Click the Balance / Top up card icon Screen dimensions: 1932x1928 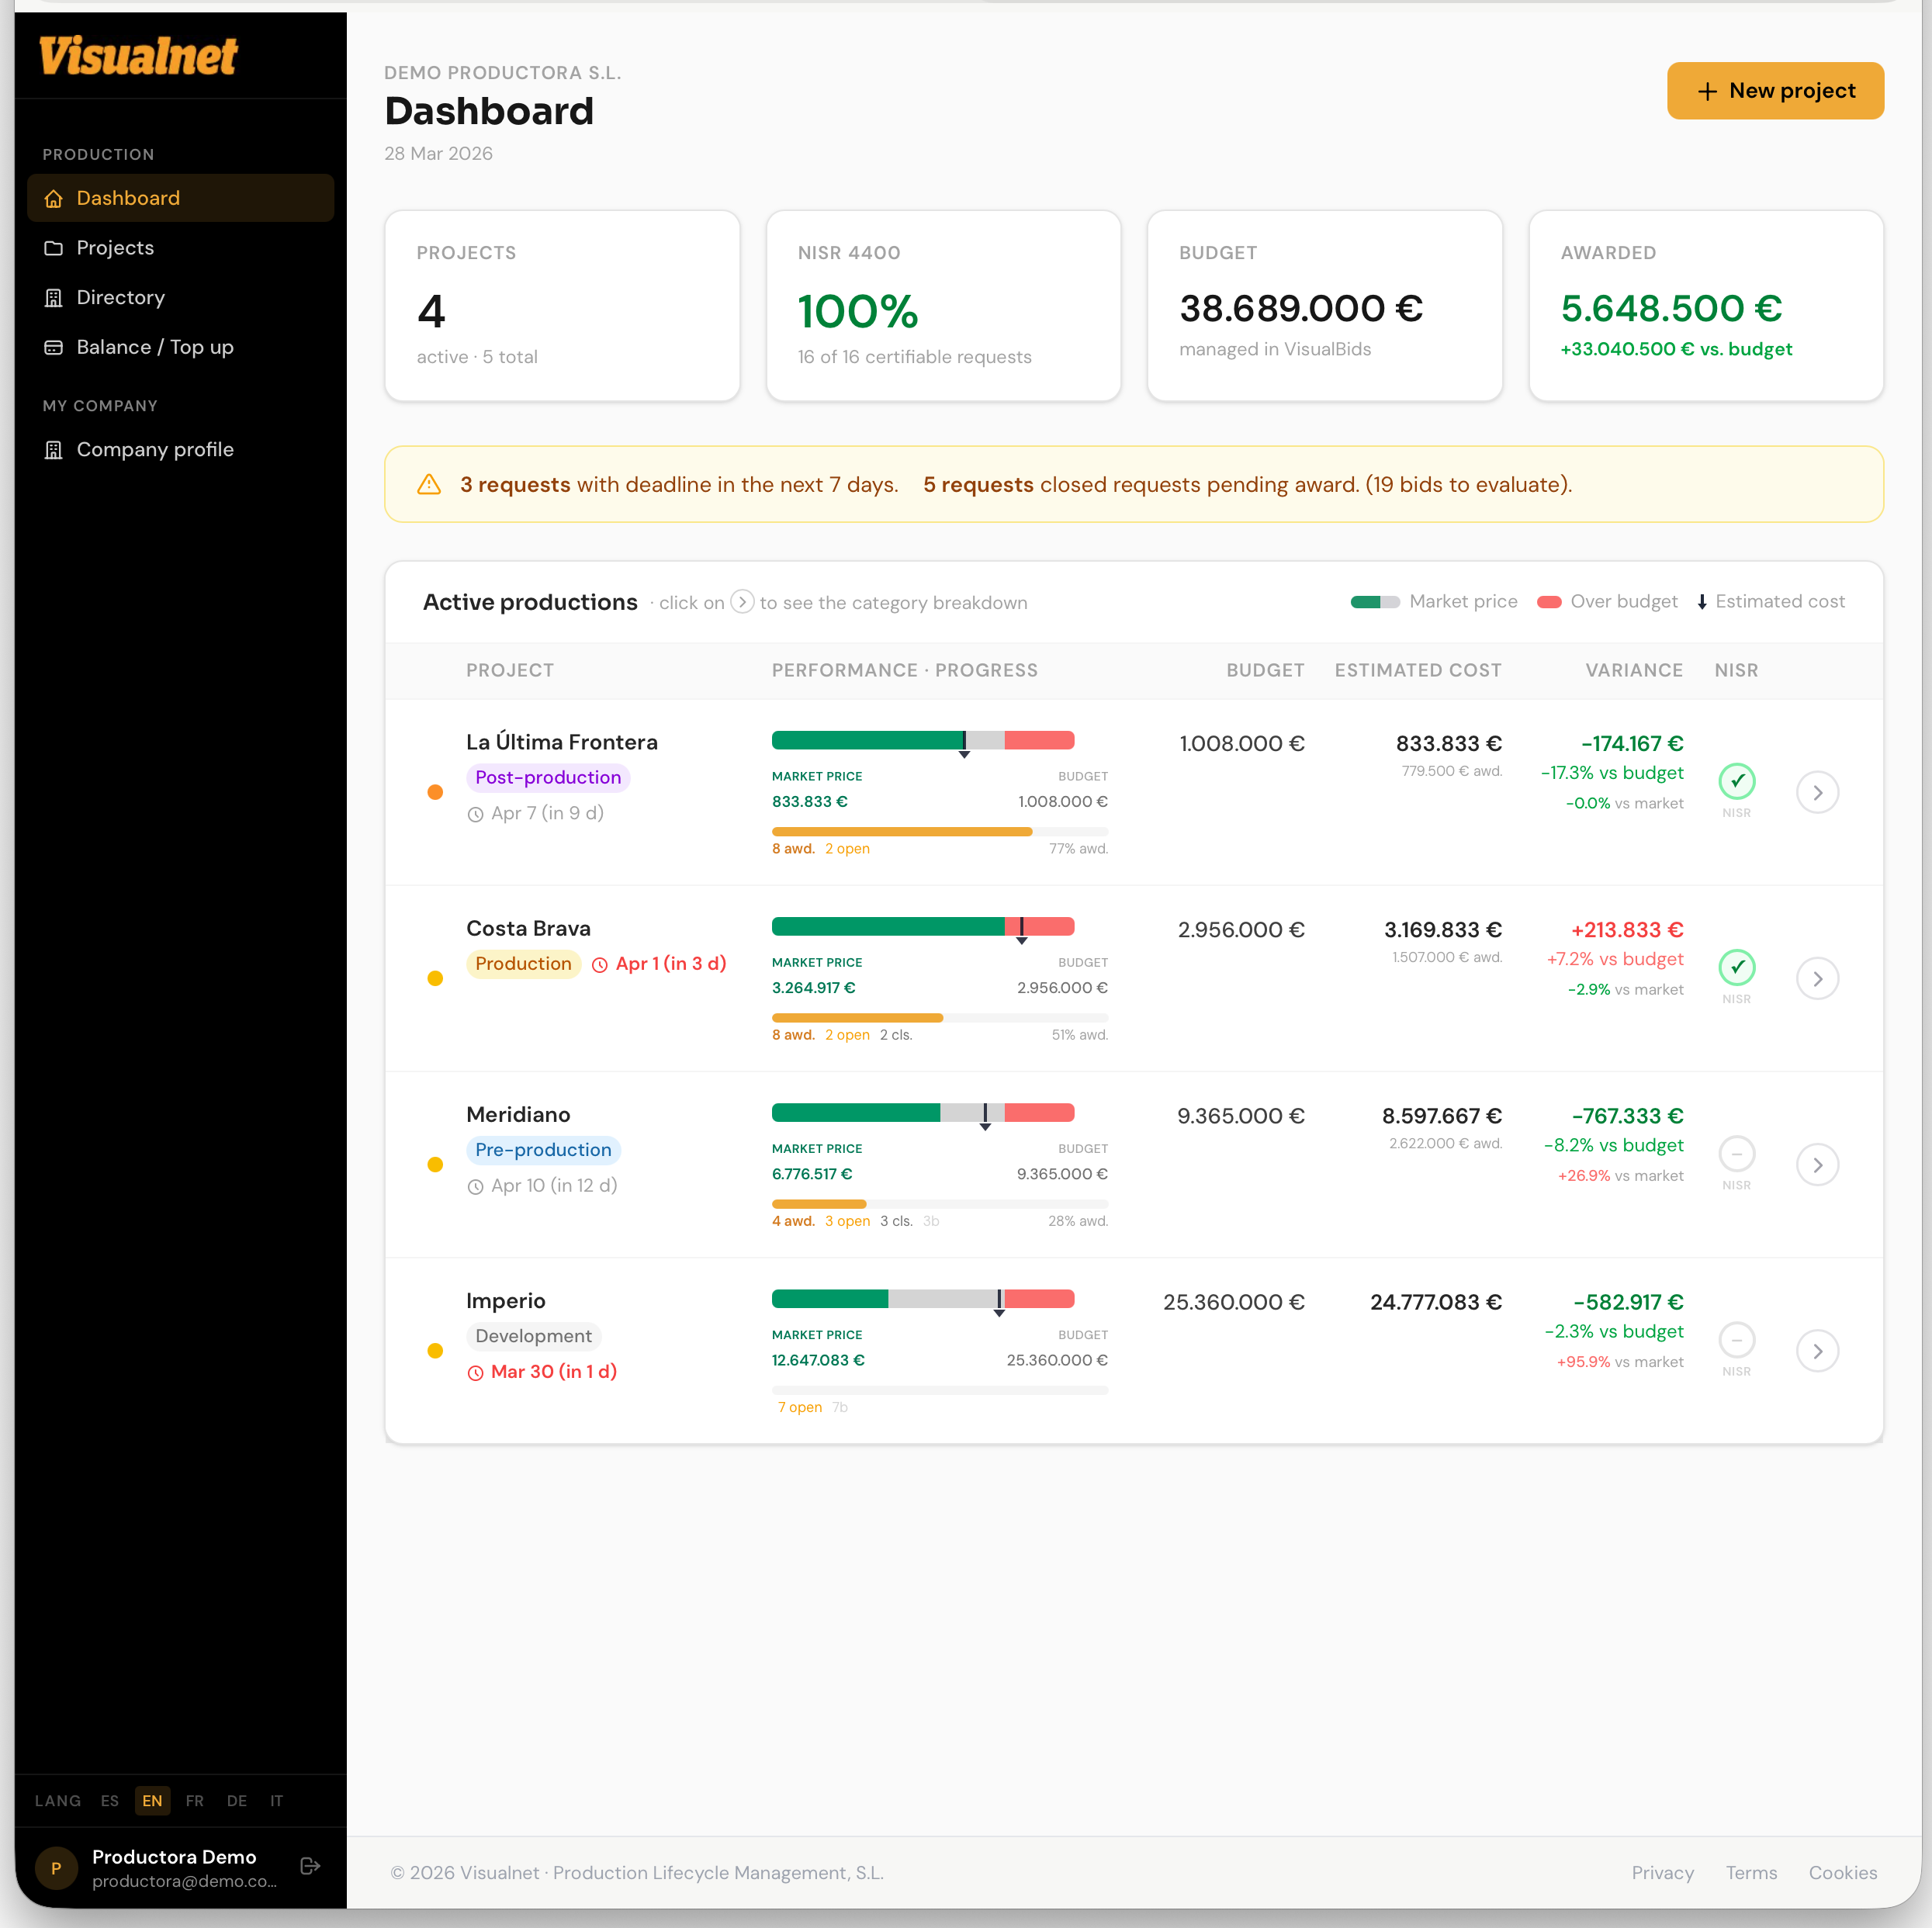[x=53, y=347]
